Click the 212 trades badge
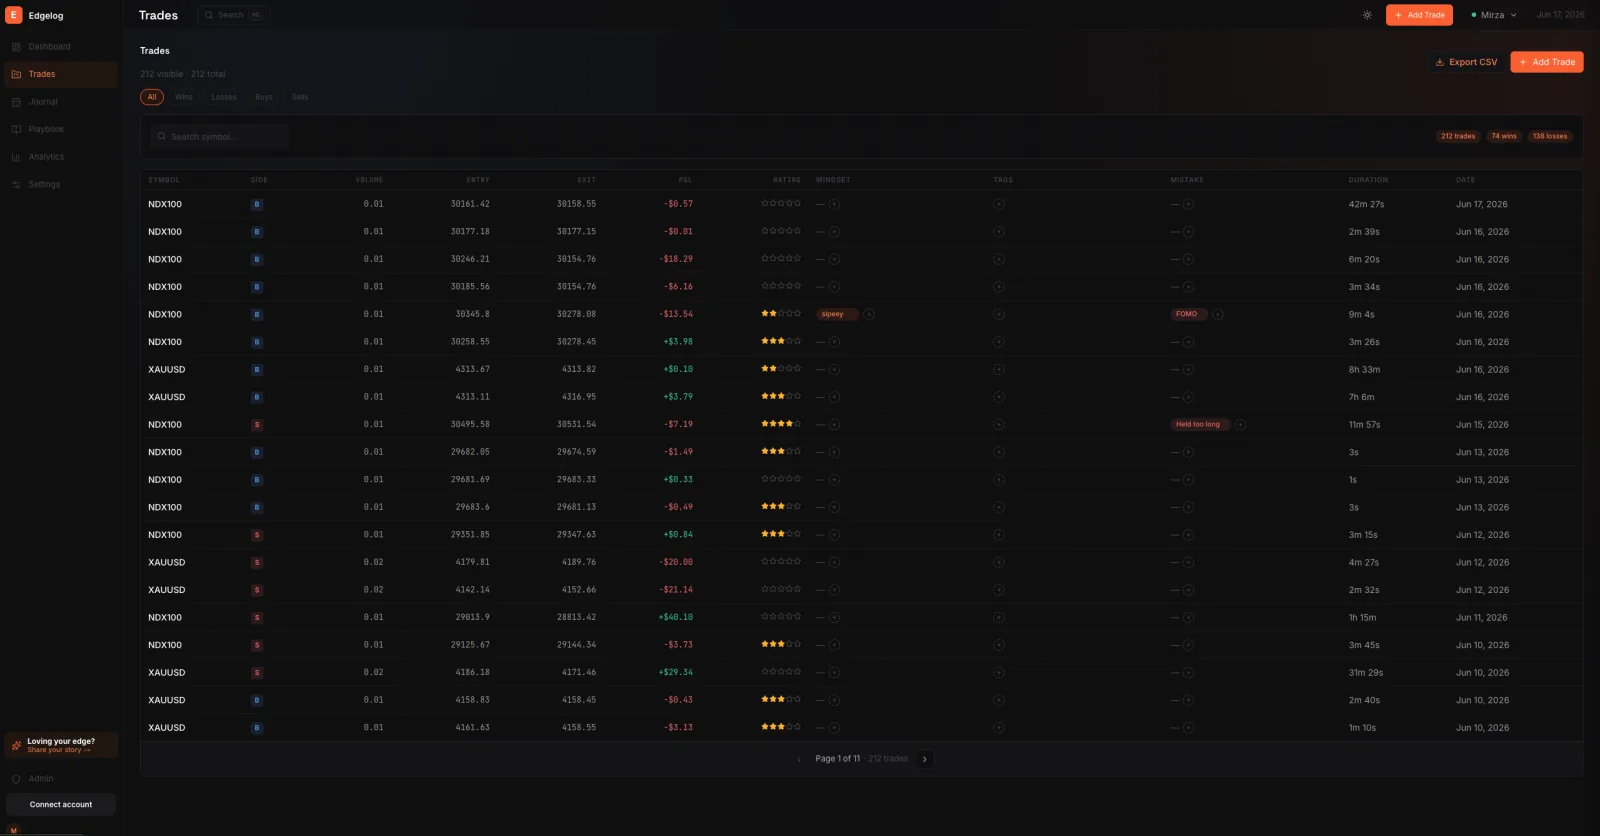1600x836 pixels. coord(1458,136)
